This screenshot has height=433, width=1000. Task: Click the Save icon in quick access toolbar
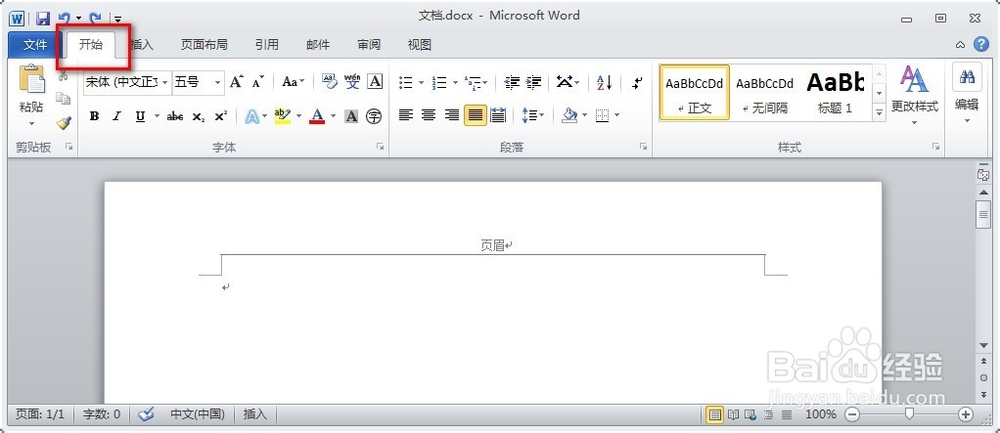click(x=43, y=18)
